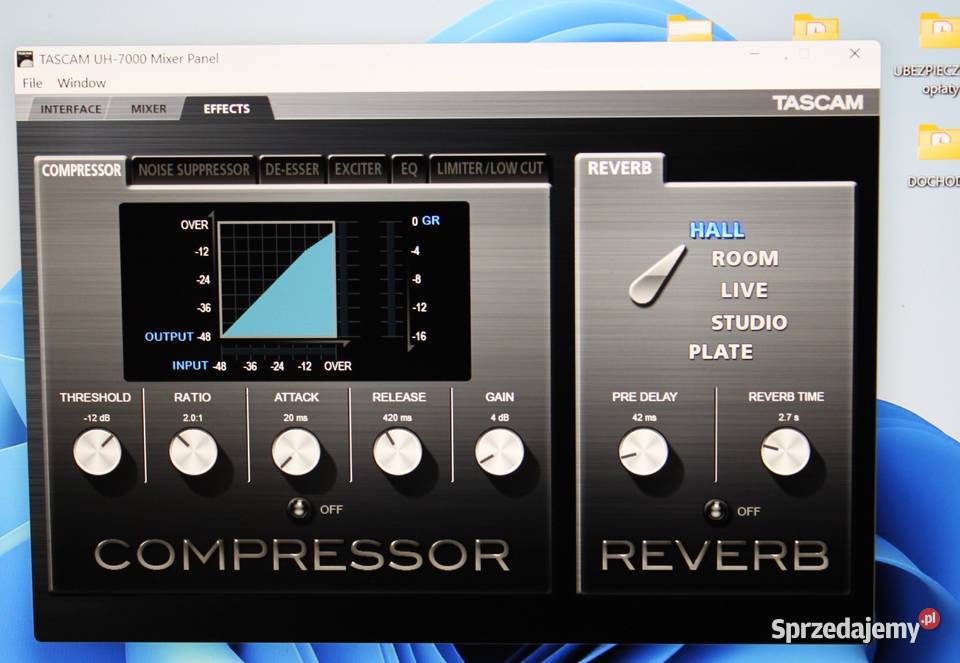The height and width of the screenshot is (663, 960).
Task: Toggle the compressor on/off switch
Action: coord(299,509)
